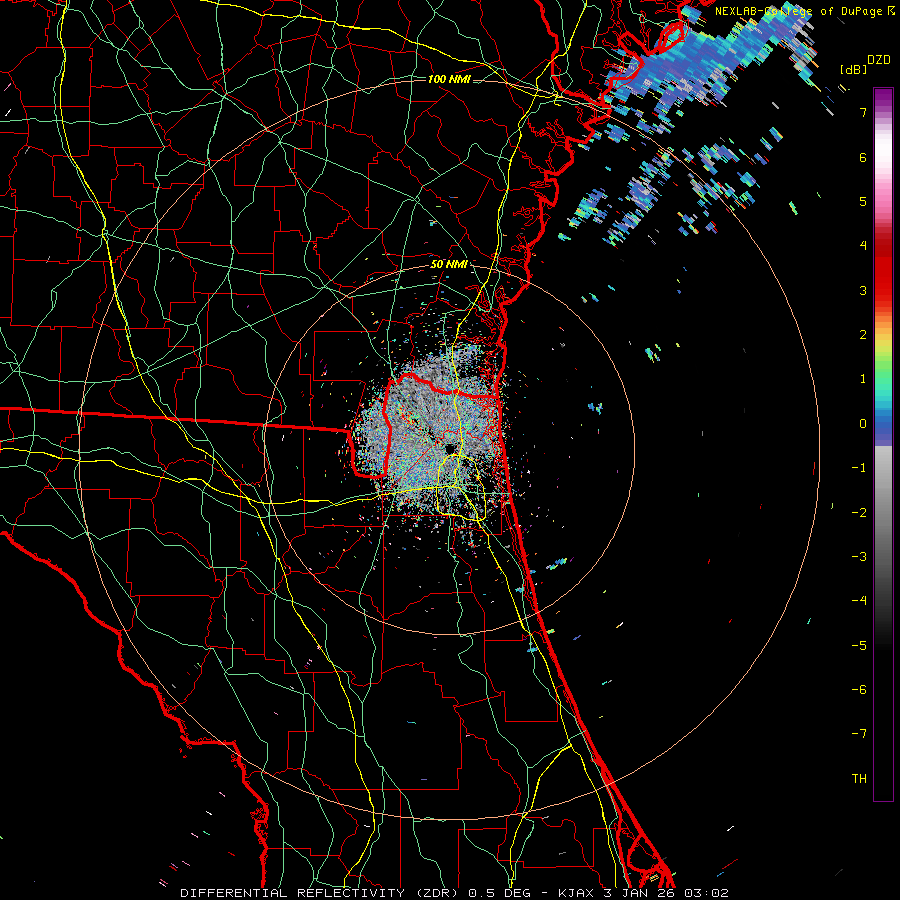Click the 50 NMI range ring label
Image resolution: width=900 pixels, height=900 pixels.
click(449, 265)
